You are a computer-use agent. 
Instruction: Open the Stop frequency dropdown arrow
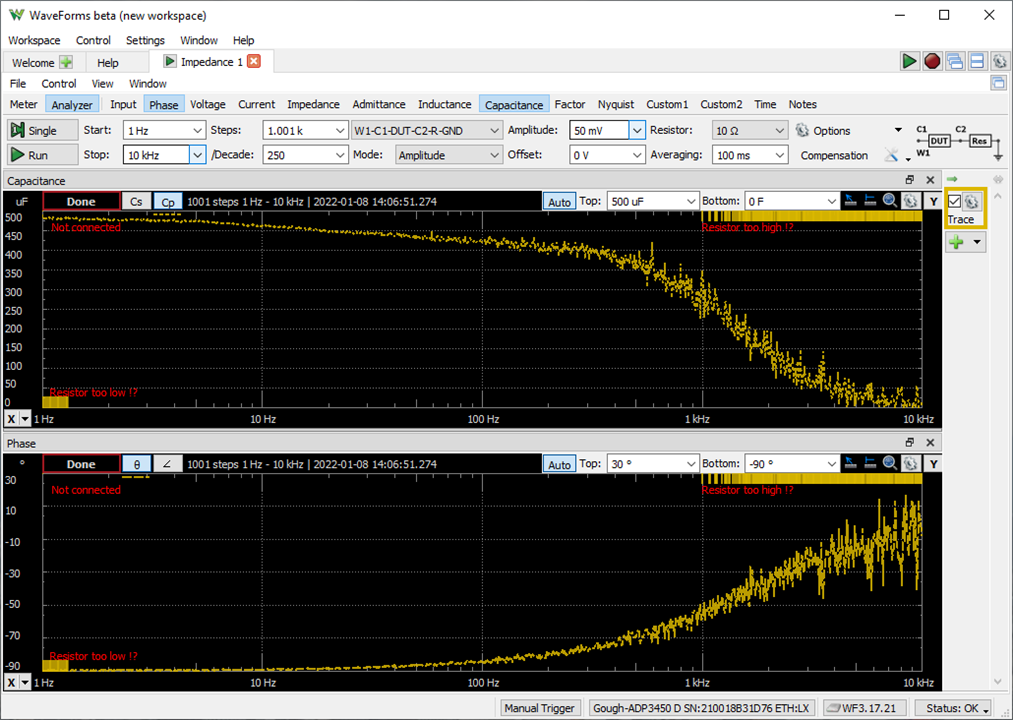point(197,155)
